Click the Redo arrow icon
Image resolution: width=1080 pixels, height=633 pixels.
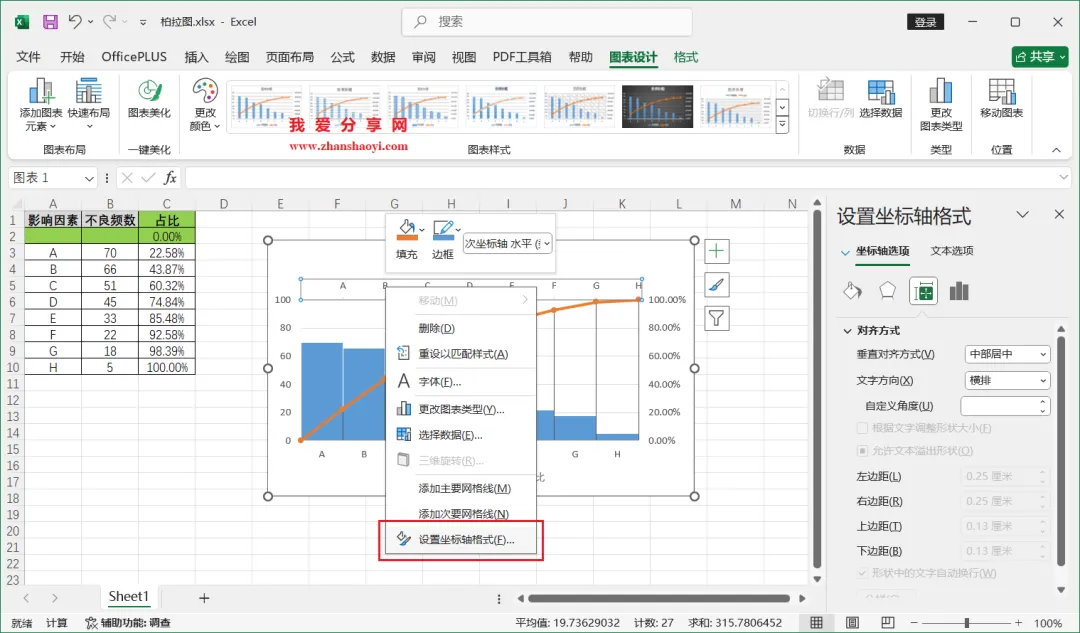coord(110,21)
